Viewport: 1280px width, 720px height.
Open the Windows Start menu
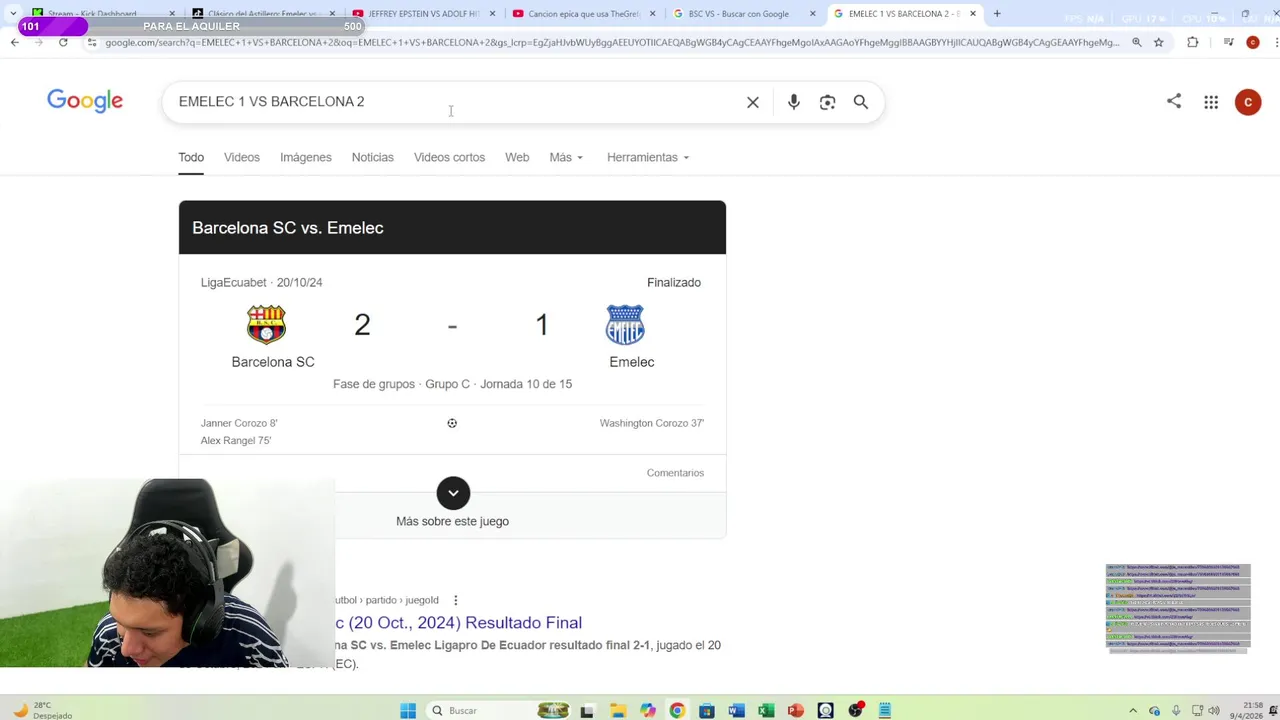[x=408, y=711]
